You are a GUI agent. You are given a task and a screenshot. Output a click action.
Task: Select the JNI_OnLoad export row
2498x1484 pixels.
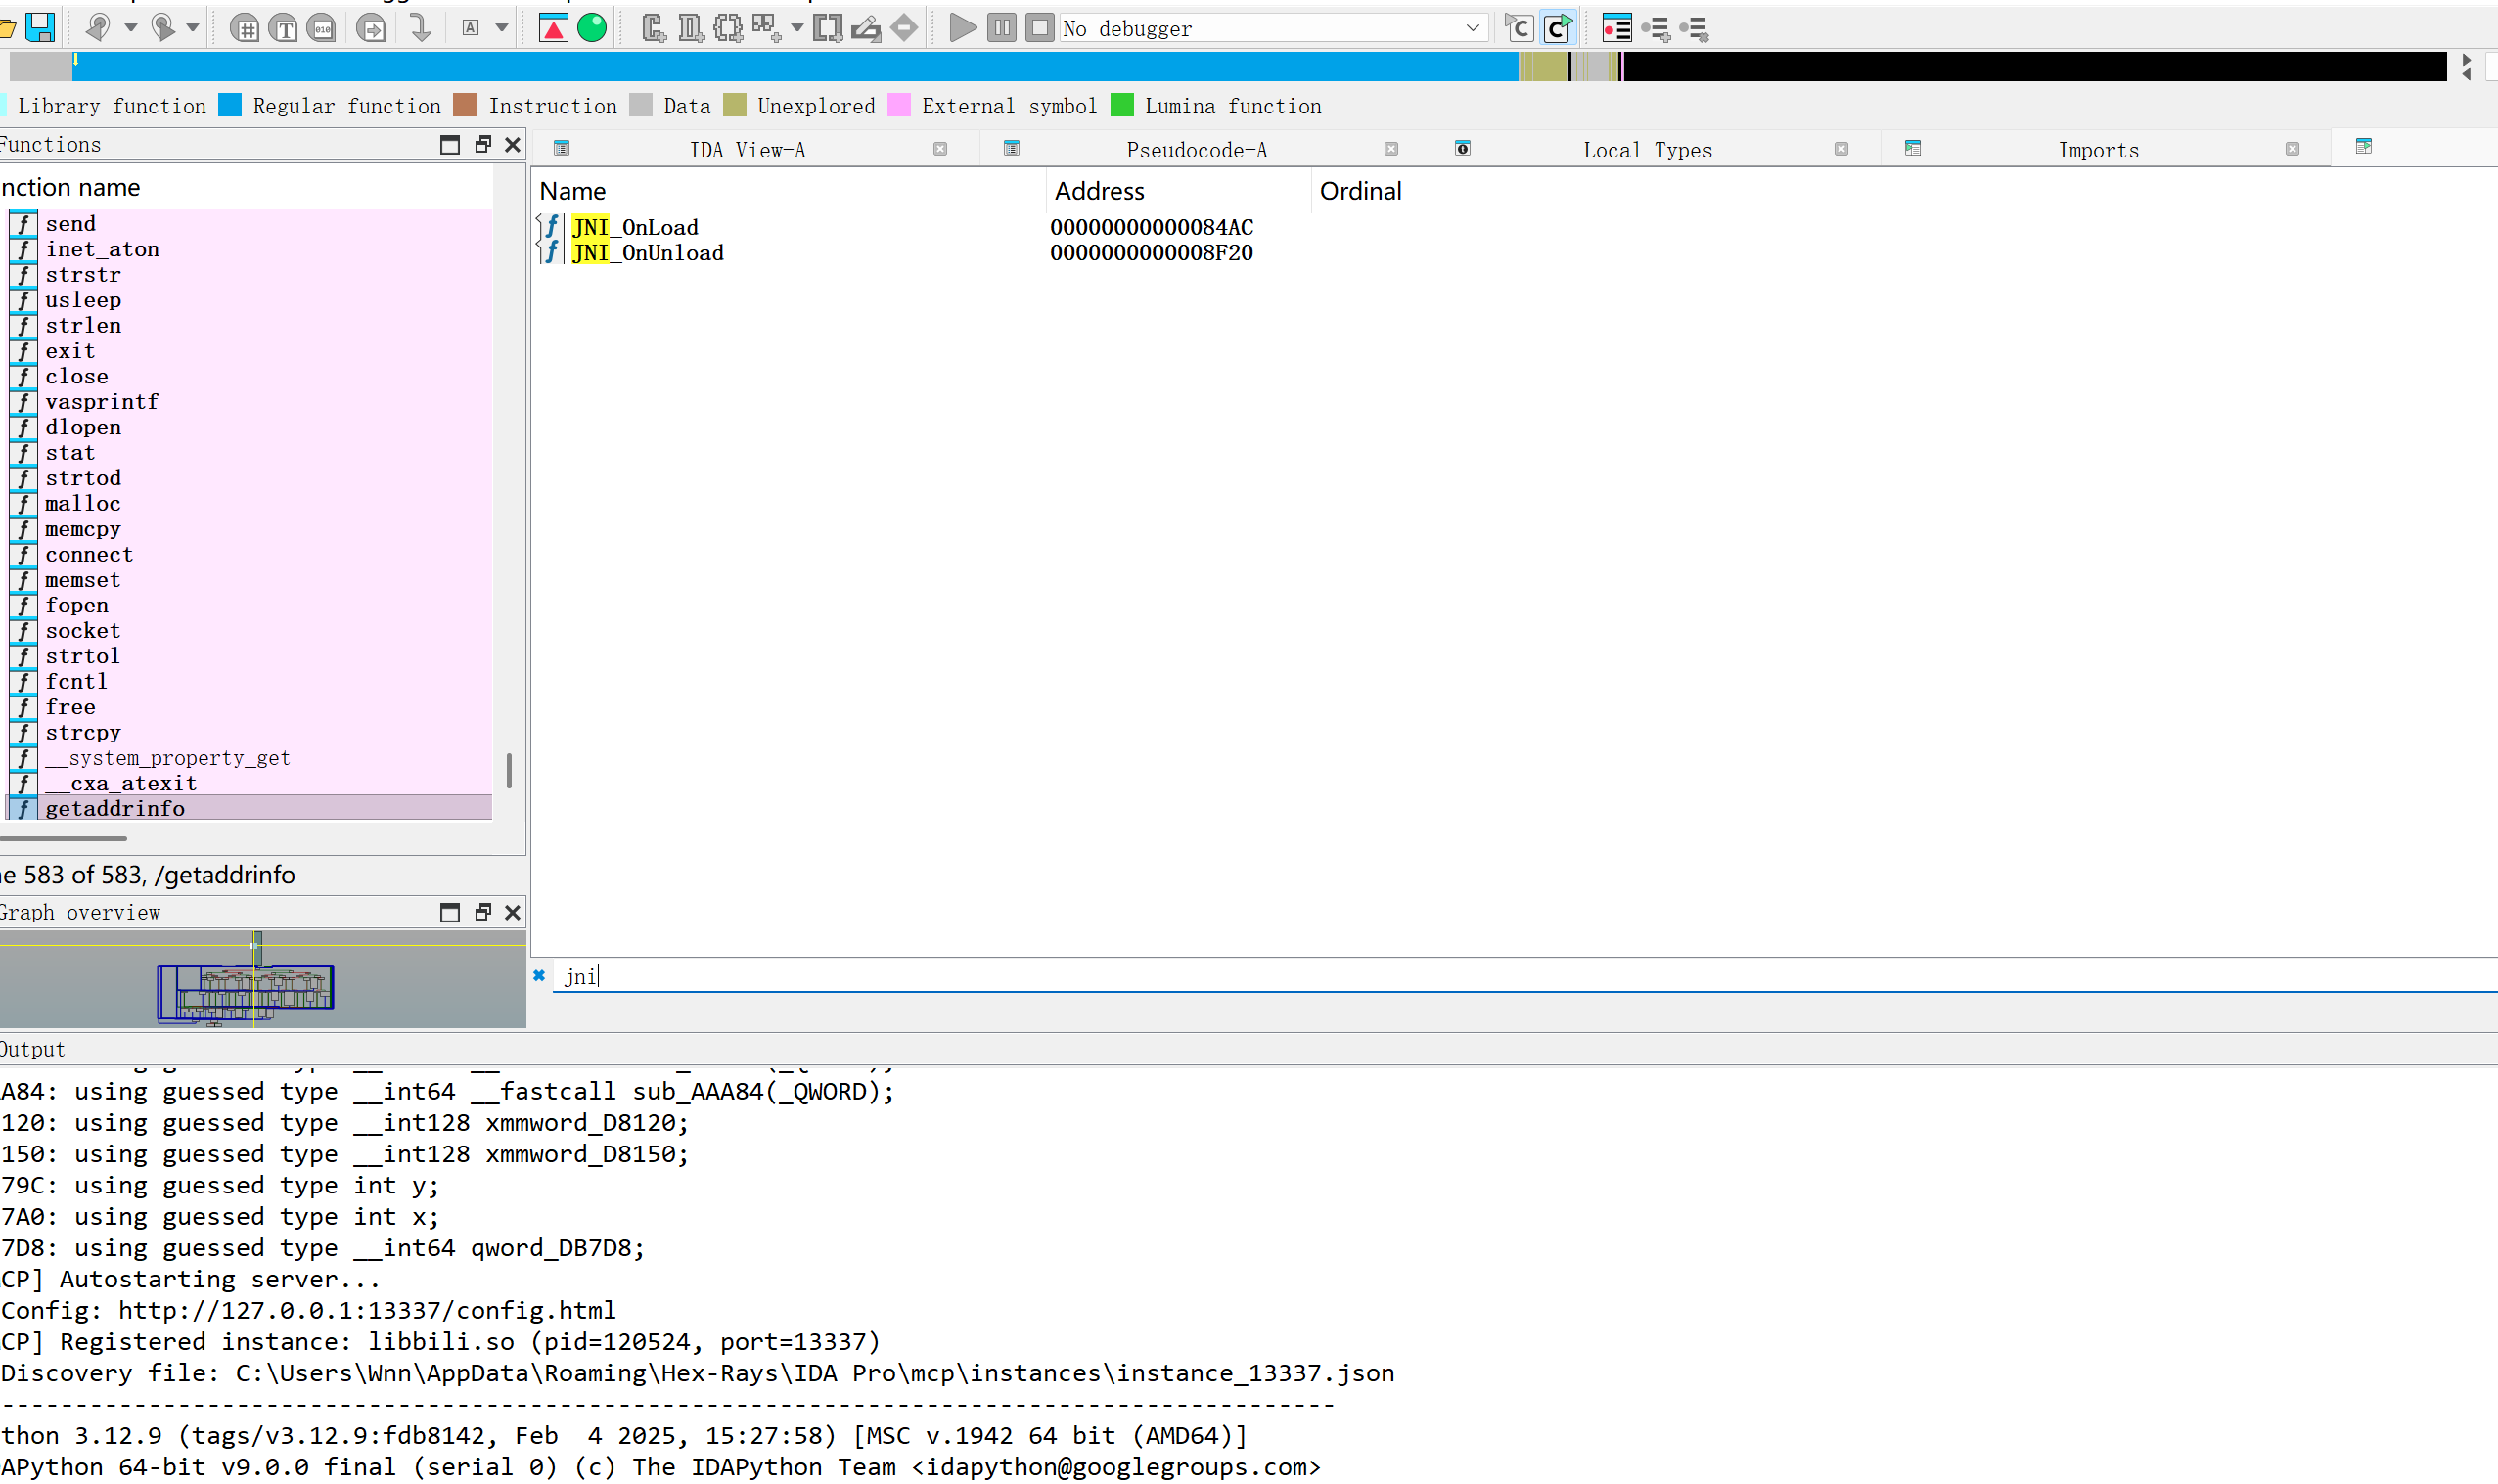click(x=1515, y=227)
